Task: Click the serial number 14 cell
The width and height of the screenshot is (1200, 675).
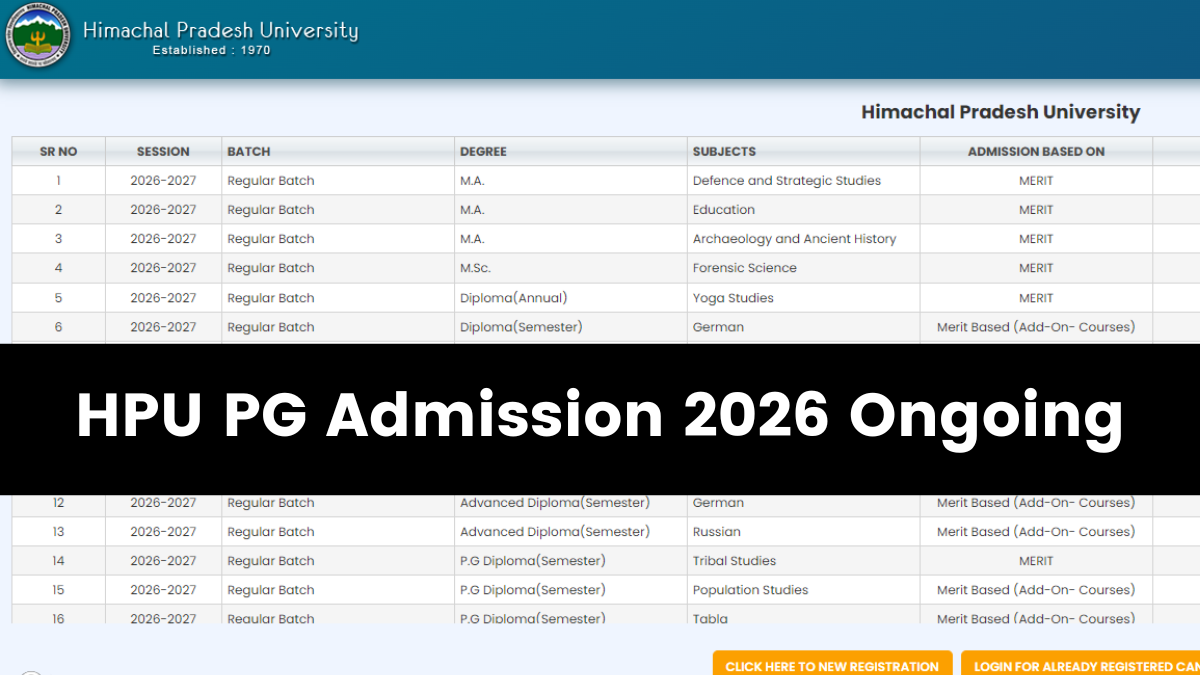Action: pyautogui.click(x=58, y=561)
